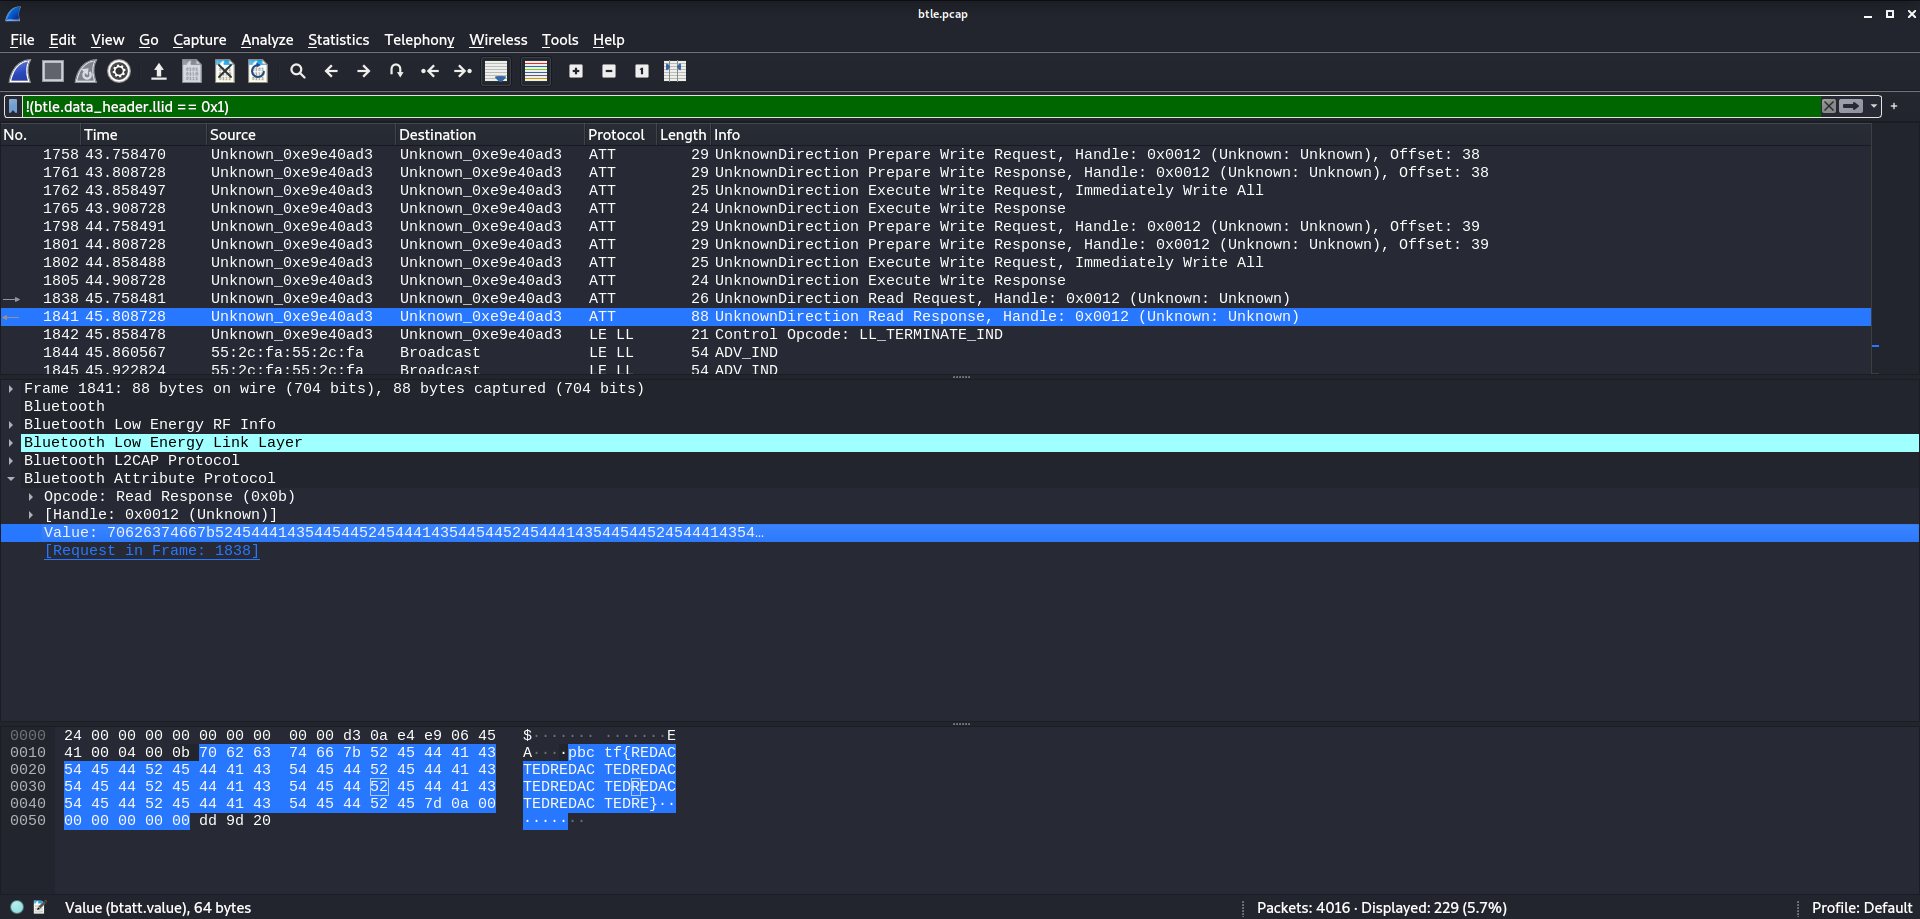1920x919 pixels.
Task: Jump to the first packet
Action: (430, 71)
